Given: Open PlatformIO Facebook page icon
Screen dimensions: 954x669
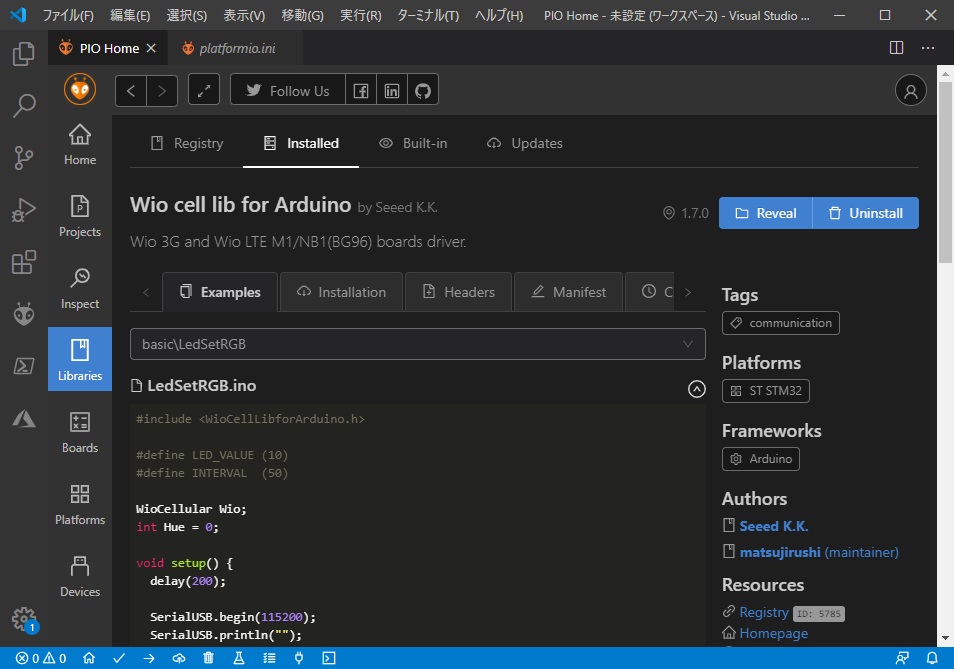Looking at the screenshot, I should coord(361,91).
